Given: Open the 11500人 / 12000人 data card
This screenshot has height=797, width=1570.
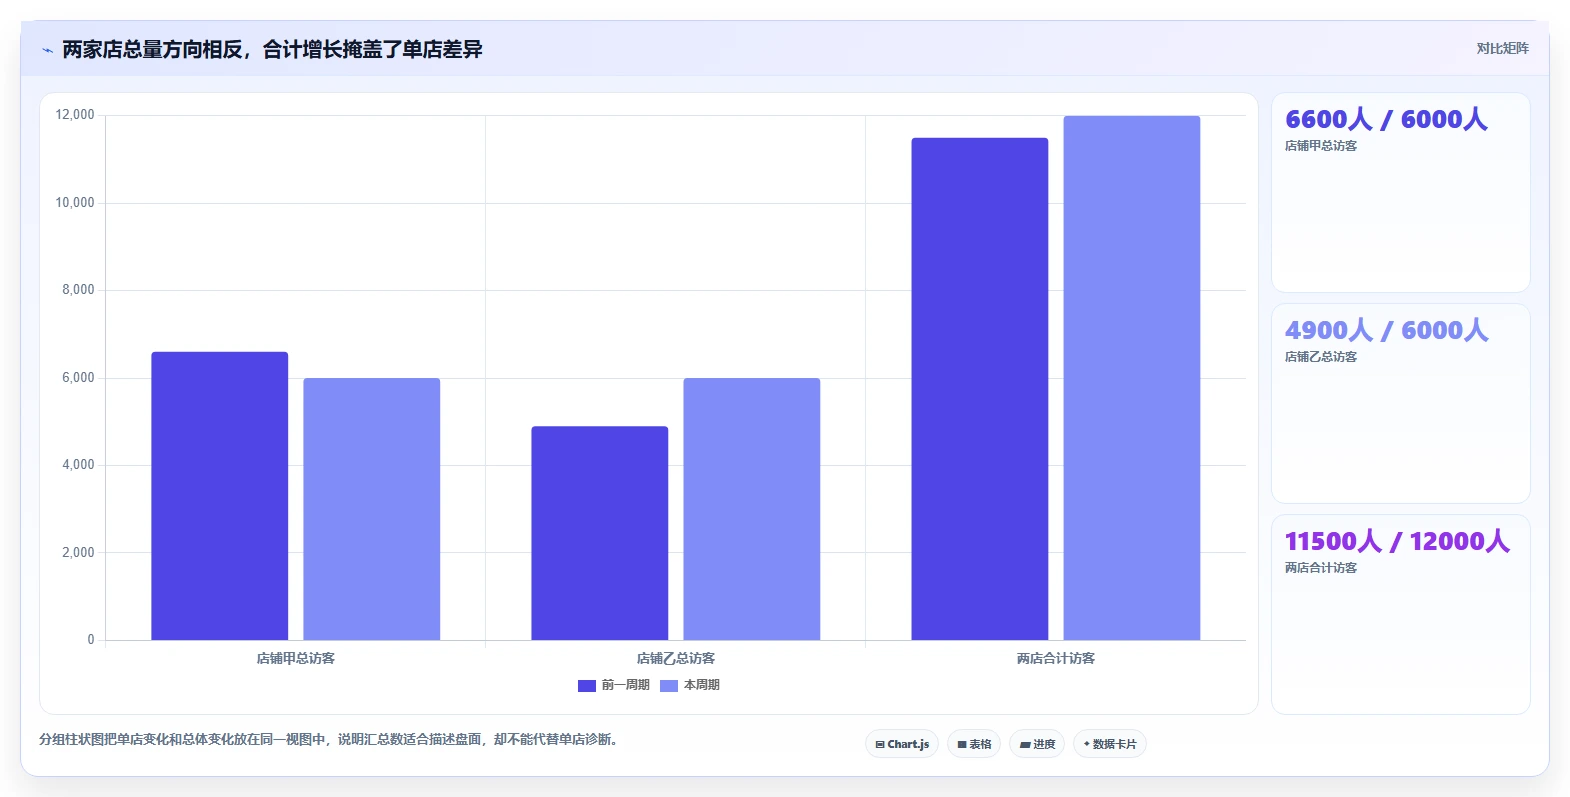Looking at the screenshot, I should coord(1401,615).
